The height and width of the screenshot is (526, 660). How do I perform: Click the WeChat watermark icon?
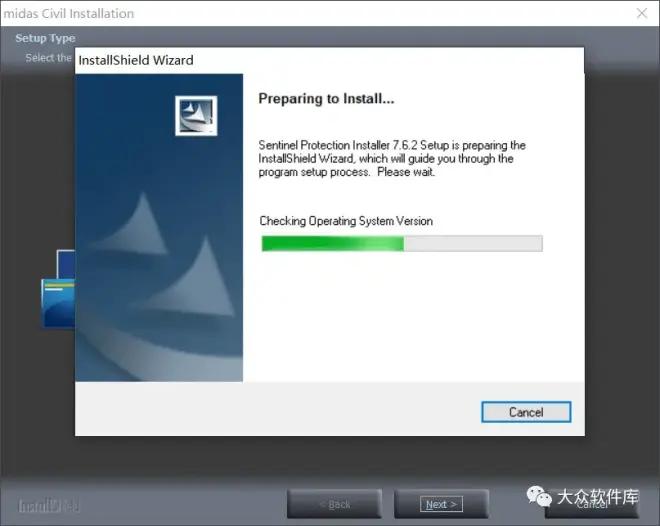[x=539, y=497]
